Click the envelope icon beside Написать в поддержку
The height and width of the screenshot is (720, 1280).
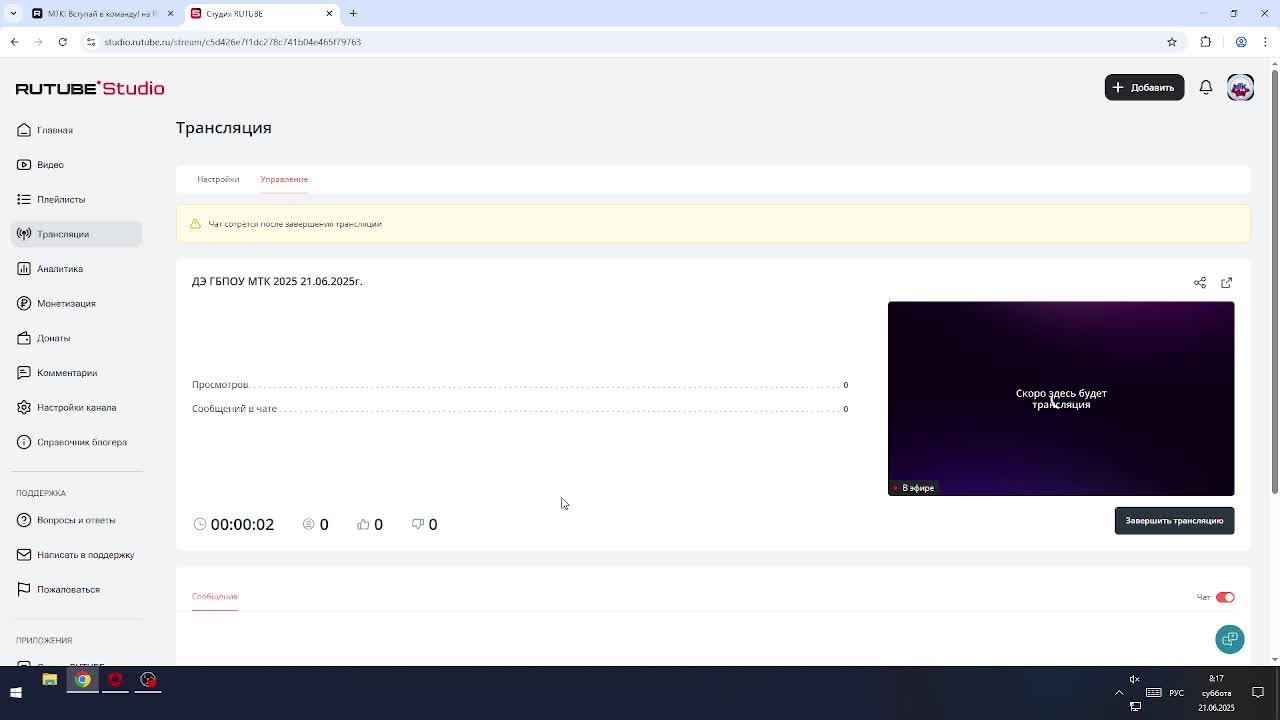tap(24, 554)
